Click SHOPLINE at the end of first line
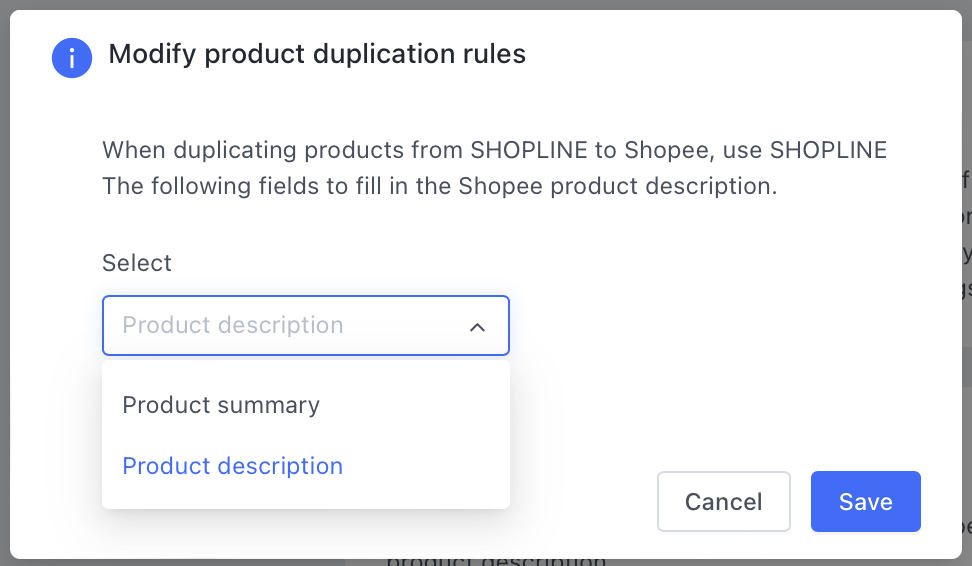The width and height of the screenshot is (972, 566). click(828, 150)
